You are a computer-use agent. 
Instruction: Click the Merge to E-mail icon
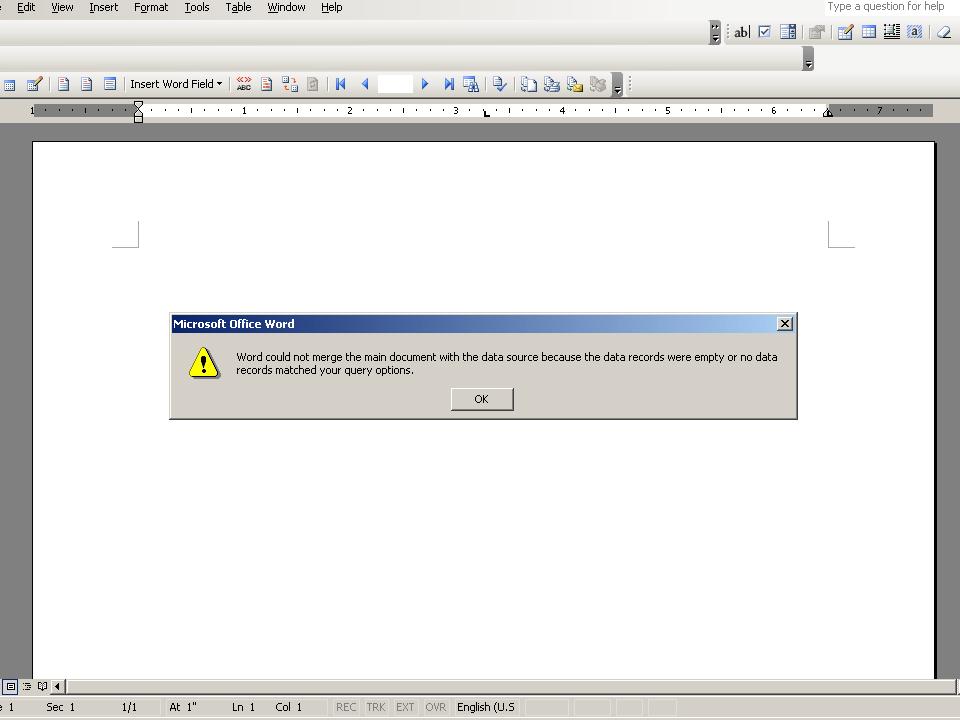(575, 84)
